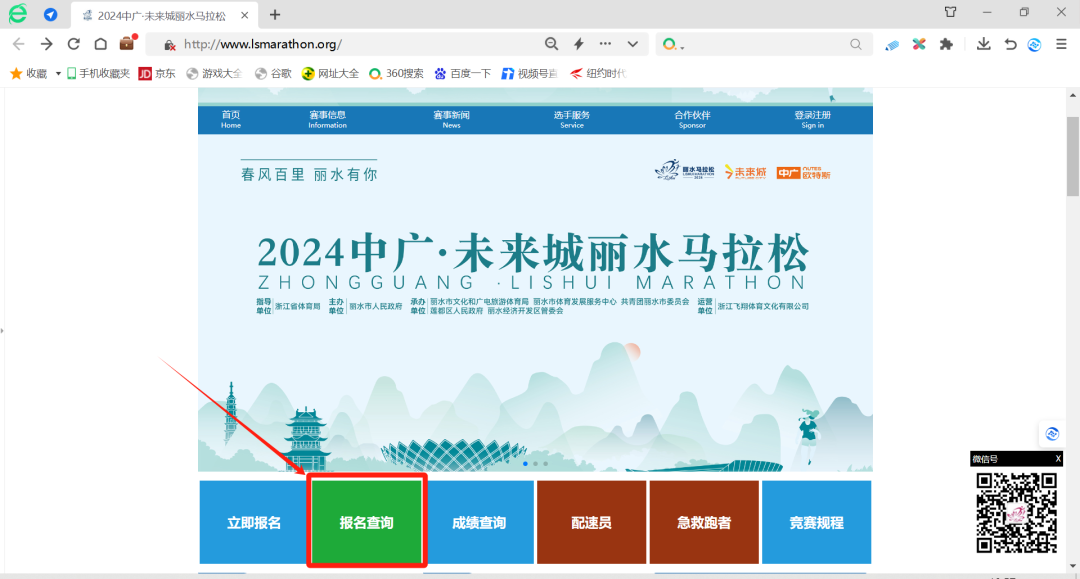Close the WeChat QR code panel
This screenshot has height=579, width=1080.
point(1058,459)
